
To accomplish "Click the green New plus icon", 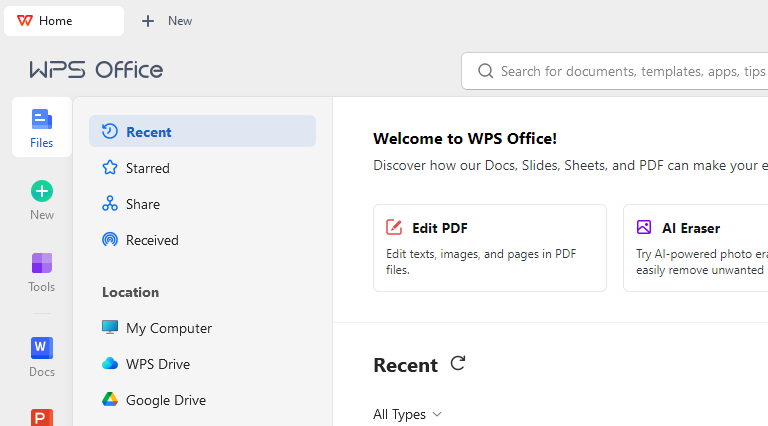I will pyautogui.click(x=42, y=191).
